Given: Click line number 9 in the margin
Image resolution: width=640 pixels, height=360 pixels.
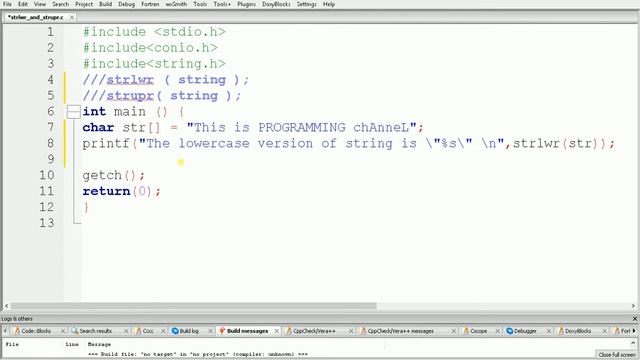Looking at the screenshot, I should 50,159.
